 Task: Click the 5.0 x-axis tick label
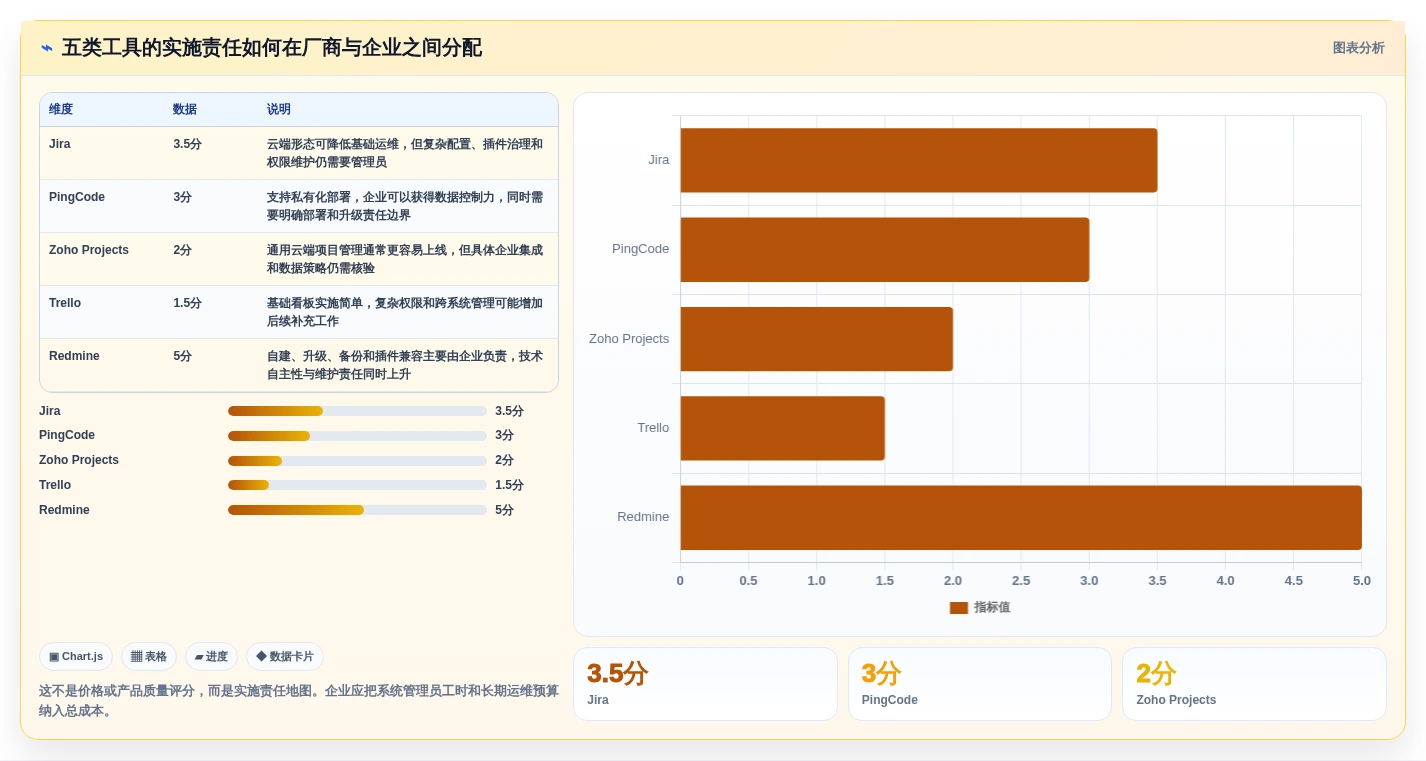1362,581
